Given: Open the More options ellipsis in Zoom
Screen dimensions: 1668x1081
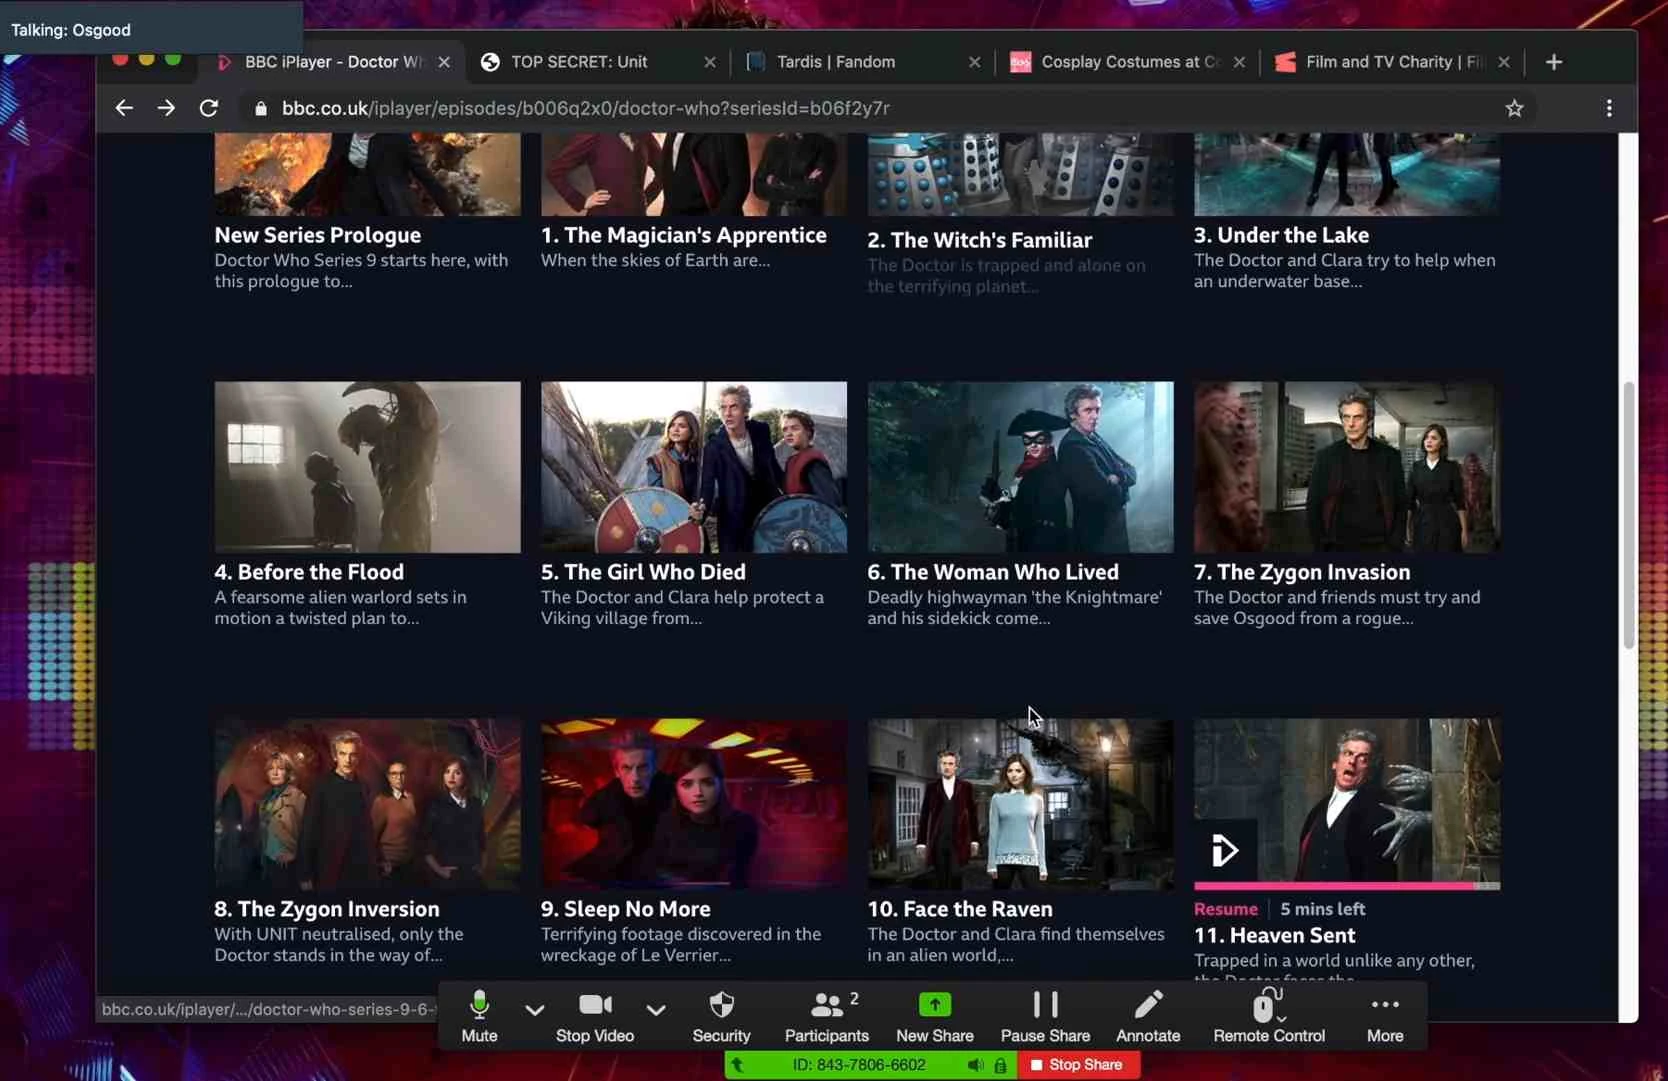Looking at the screenshot, I should 1385,1016.
